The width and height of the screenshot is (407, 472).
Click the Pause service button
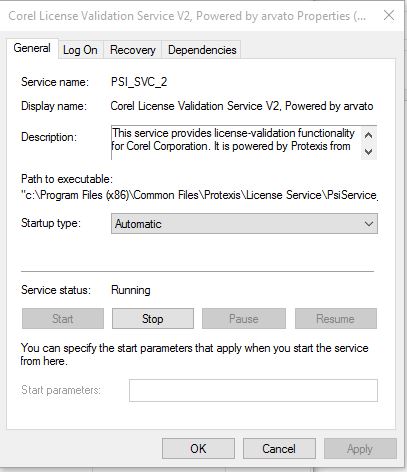coord(244,319)
